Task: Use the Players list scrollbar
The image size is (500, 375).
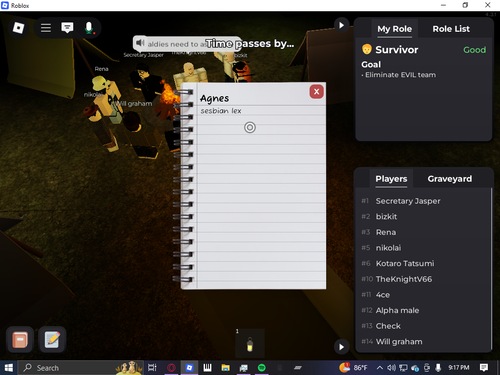Action: point(491,268)
